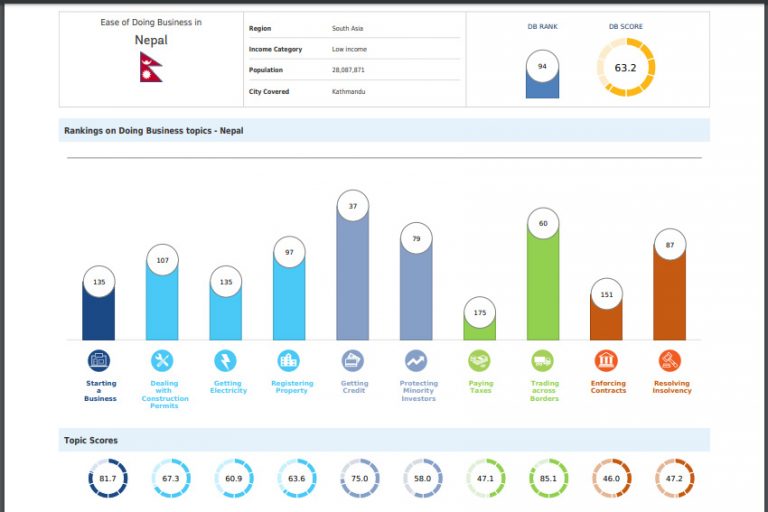Select the Dealing with Construction Permits icon

[x=162, y=361]
